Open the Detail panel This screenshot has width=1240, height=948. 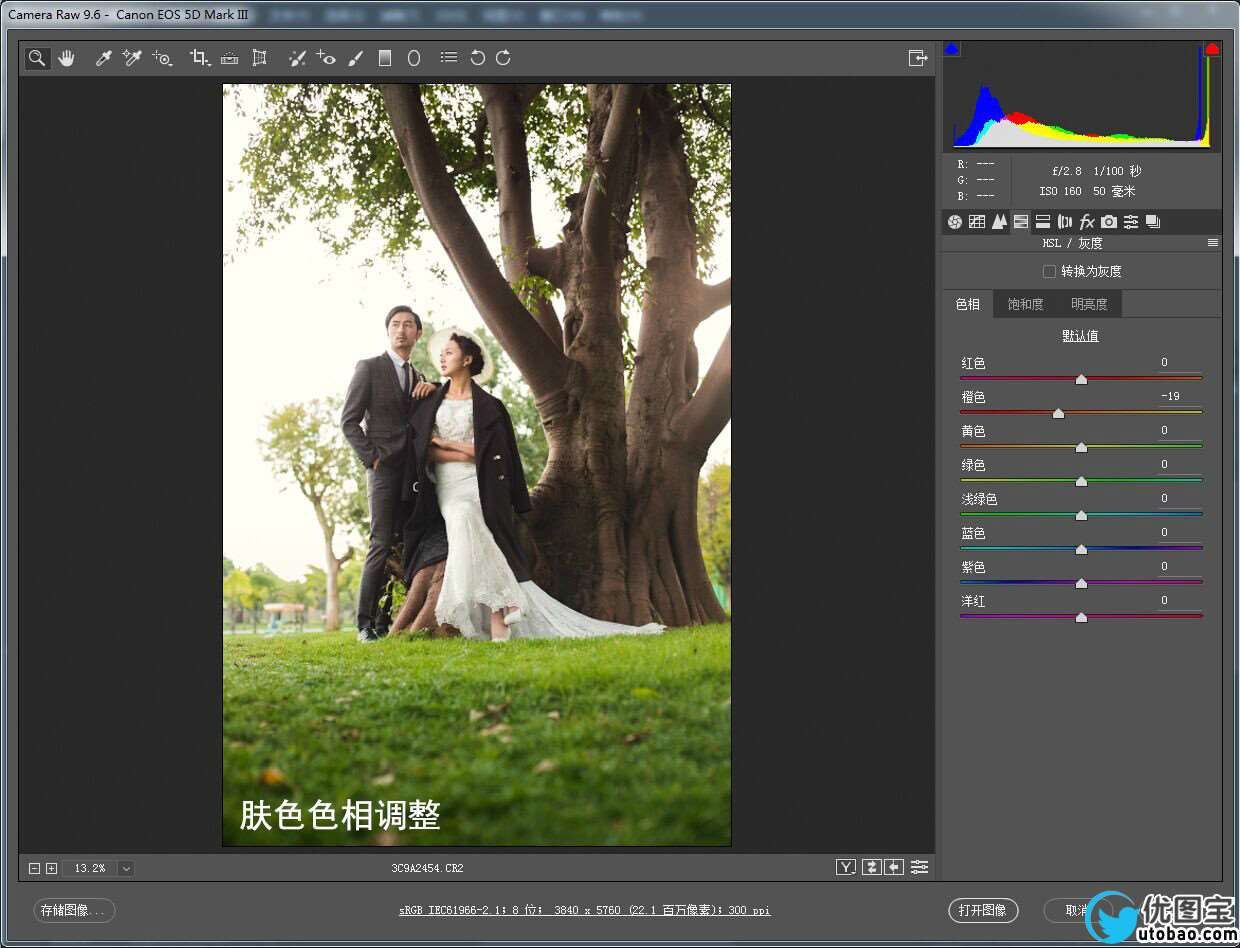(x=999, y=222)
